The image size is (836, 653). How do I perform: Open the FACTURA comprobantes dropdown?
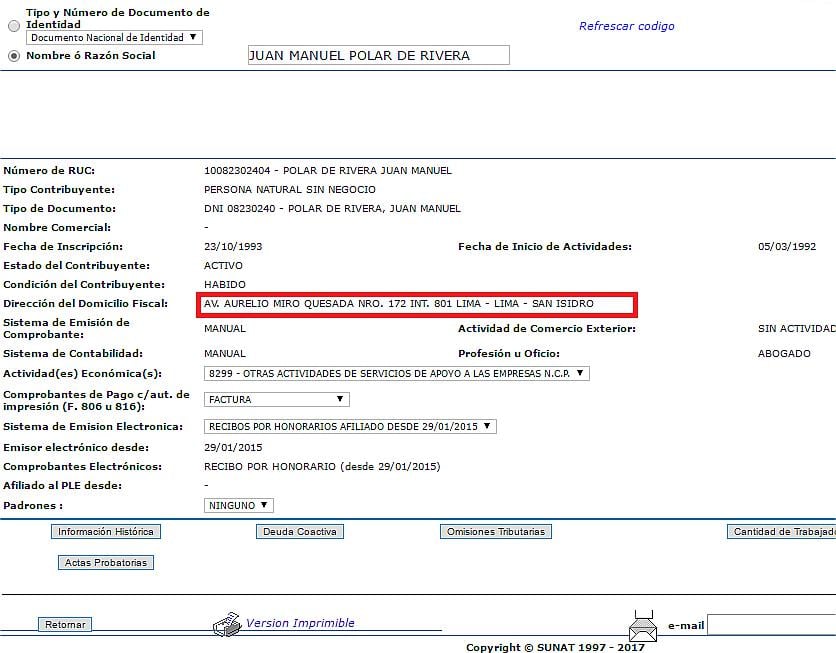(x=276, y=399)
